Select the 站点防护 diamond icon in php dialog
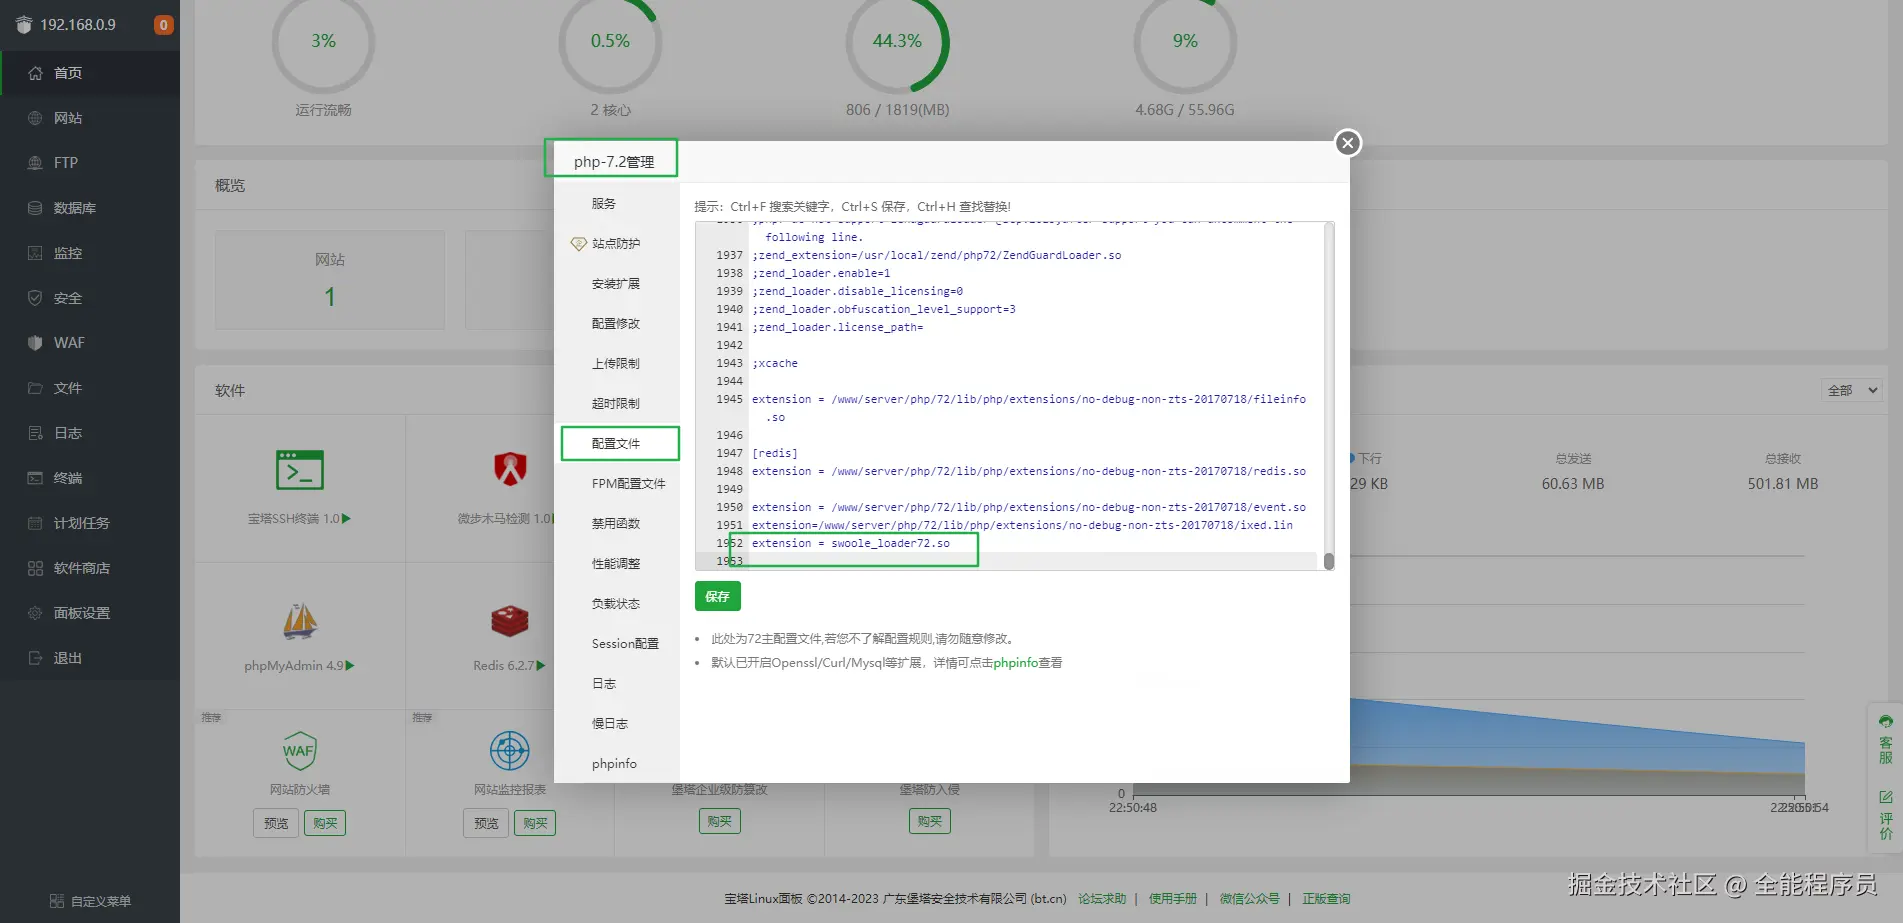The width and height of the screenshot is (1903, 923). tap(578, 244)
